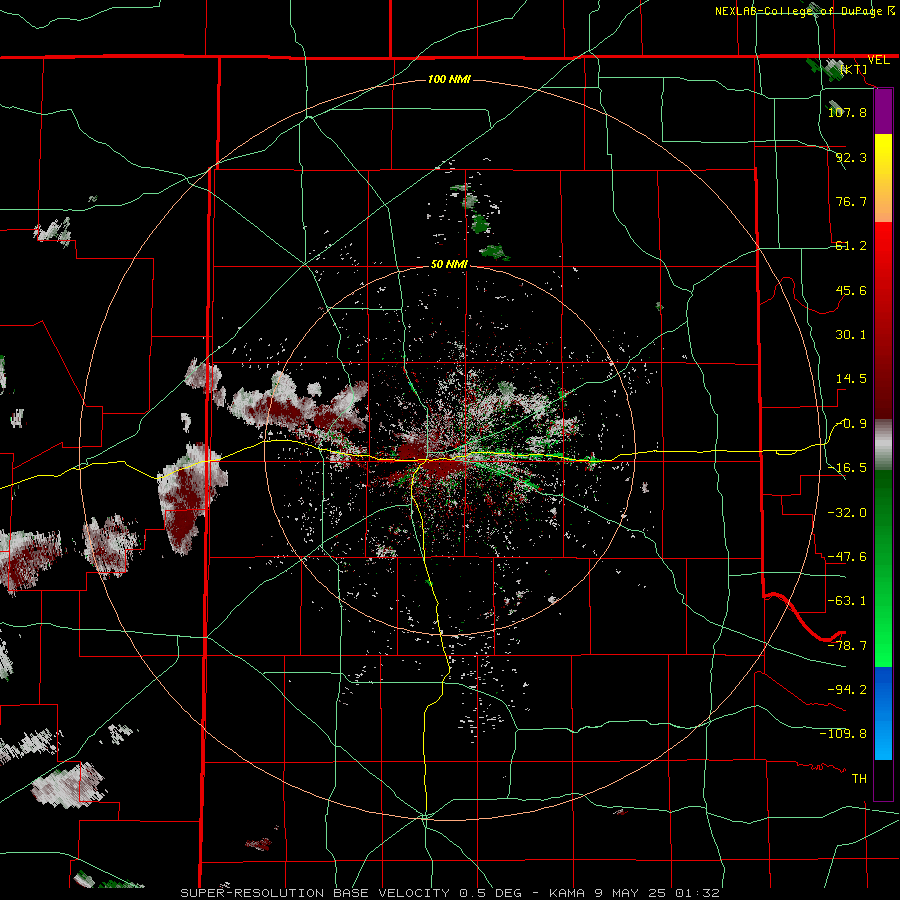Screen dimensions: 900x900
Task: Select the 92.3 scale value
Action: tap(851, 157)
